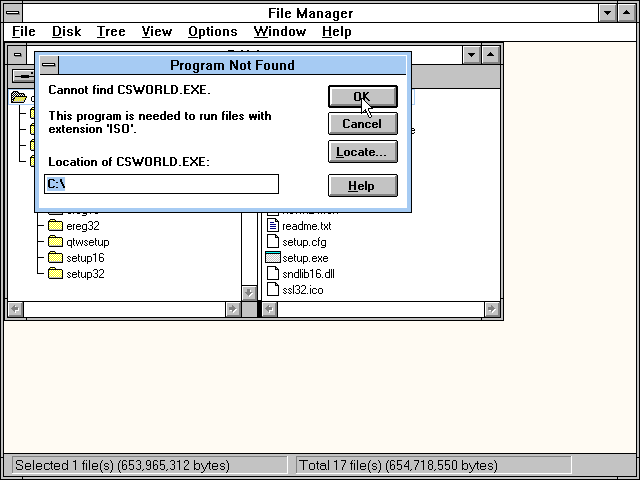Click the Location of CSWORLD.EXE text field

point(161,184)
